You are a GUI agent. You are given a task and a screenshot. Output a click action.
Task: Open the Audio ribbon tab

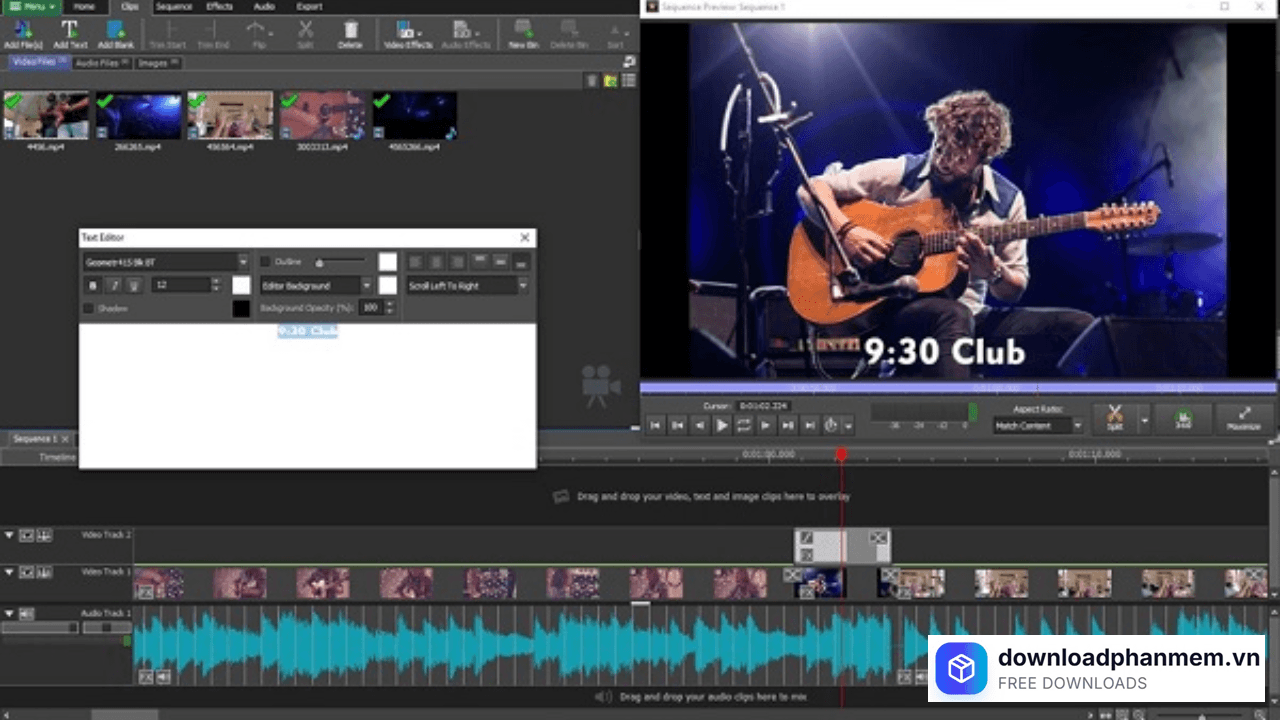click(x=264, y=6)
